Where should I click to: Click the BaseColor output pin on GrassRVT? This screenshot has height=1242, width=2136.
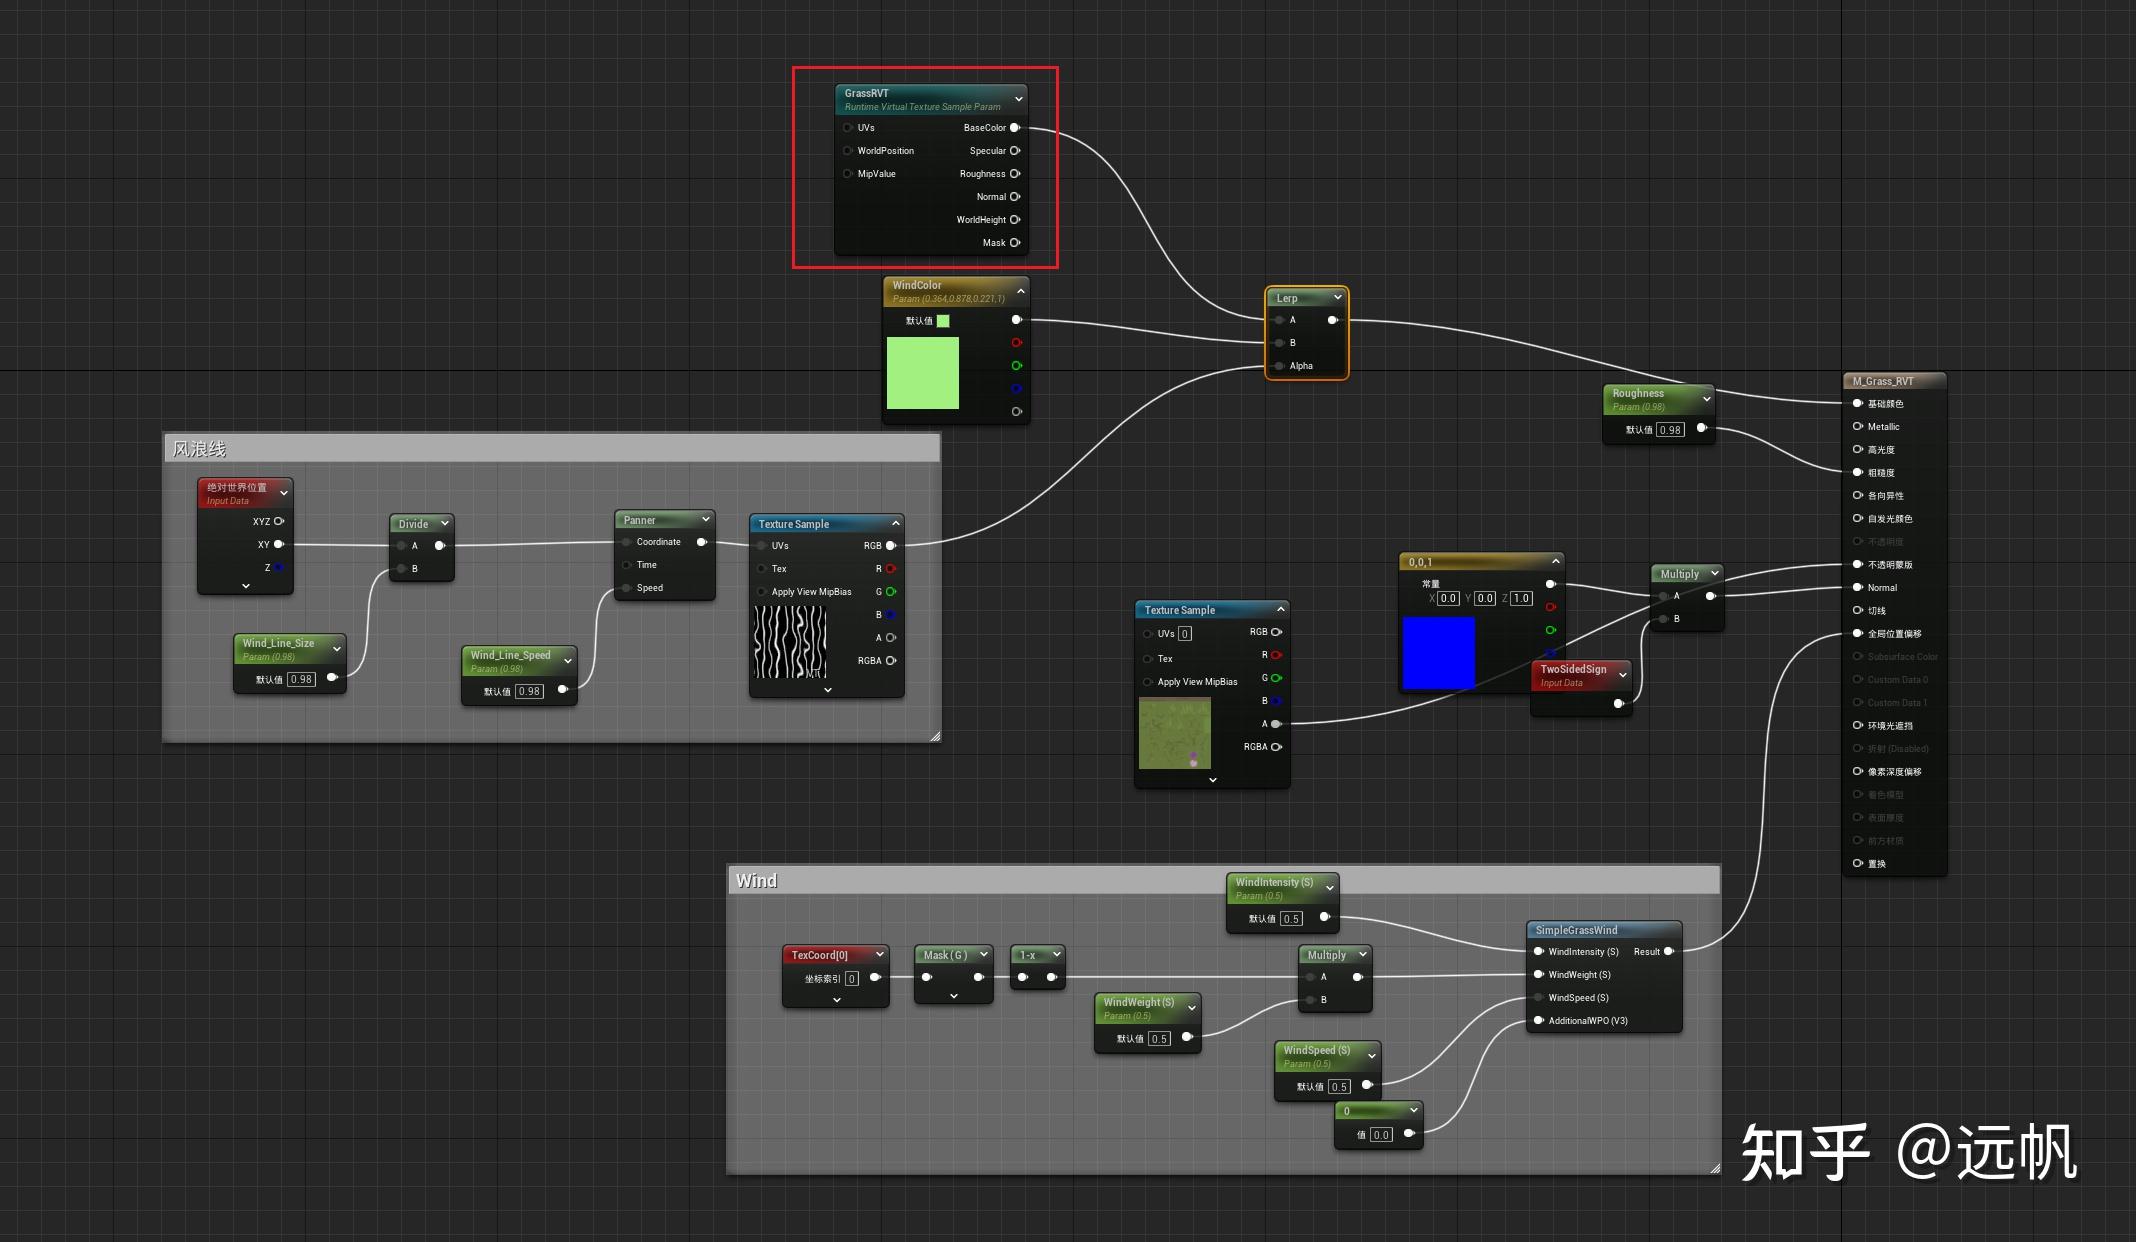(x=1015, y=128)
